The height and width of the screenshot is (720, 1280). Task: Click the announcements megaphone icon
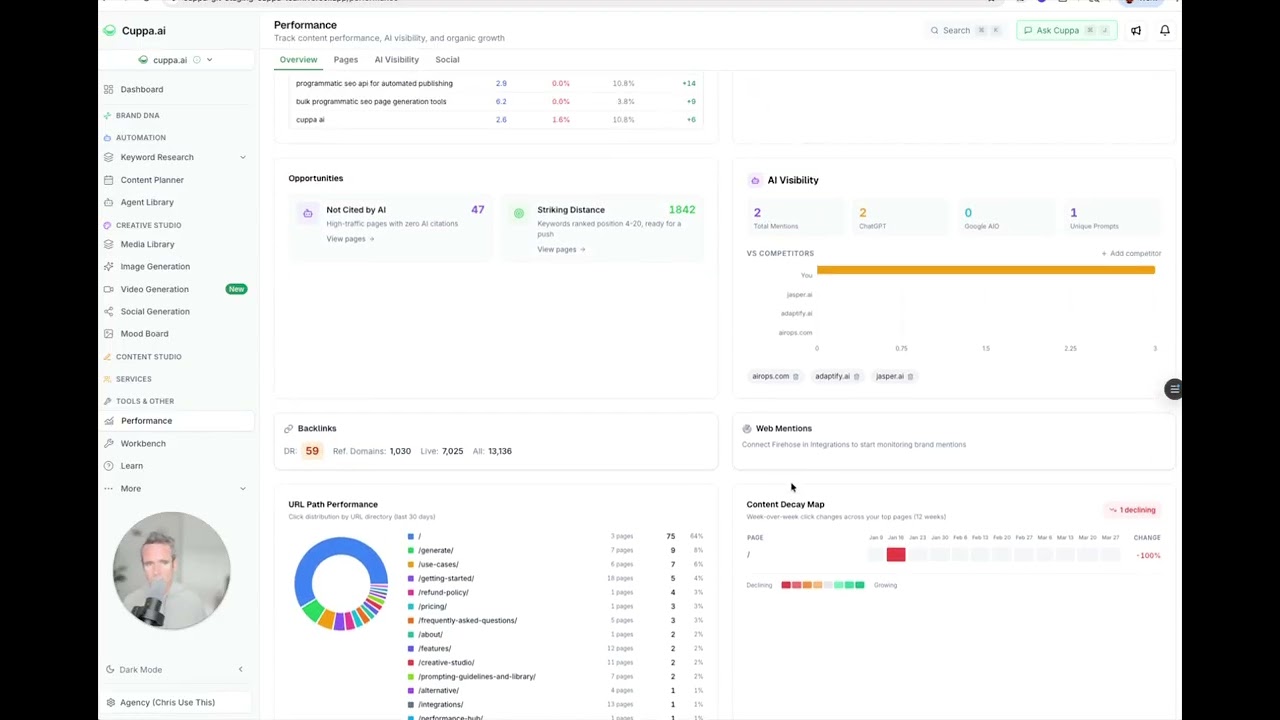point(1136,31)
